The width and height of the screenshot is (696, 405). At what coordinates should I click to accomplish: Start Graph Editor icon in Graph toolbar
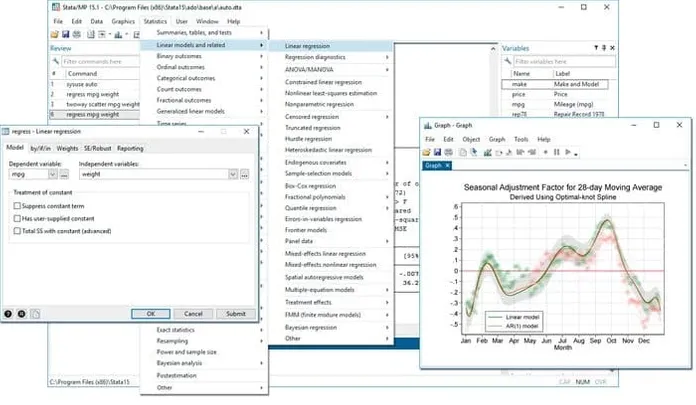[x=488, y=152]
